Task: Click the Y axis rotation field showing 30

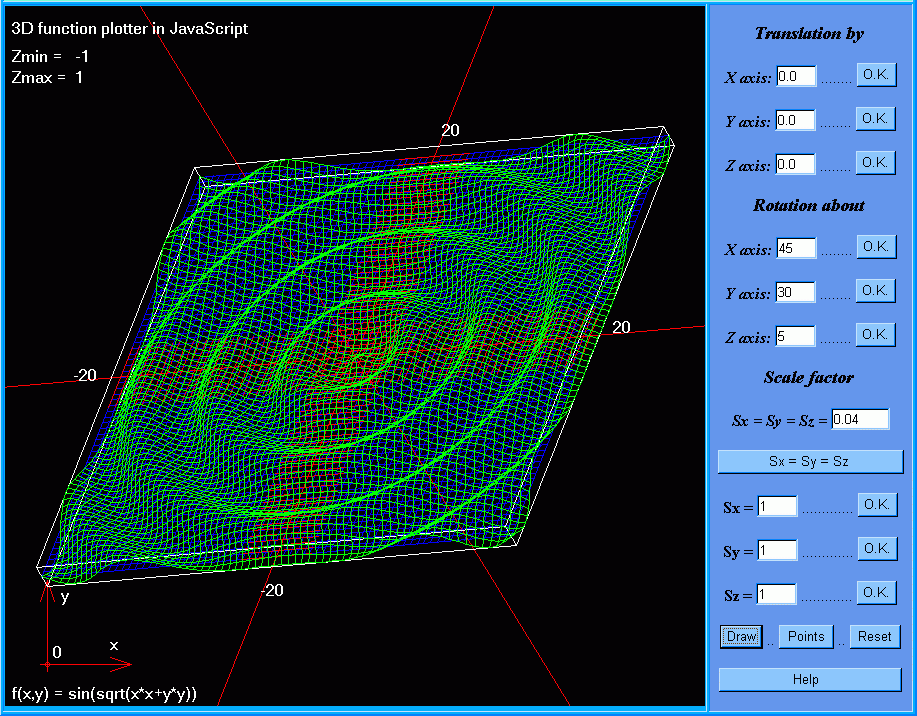Action: coord(796,293)
